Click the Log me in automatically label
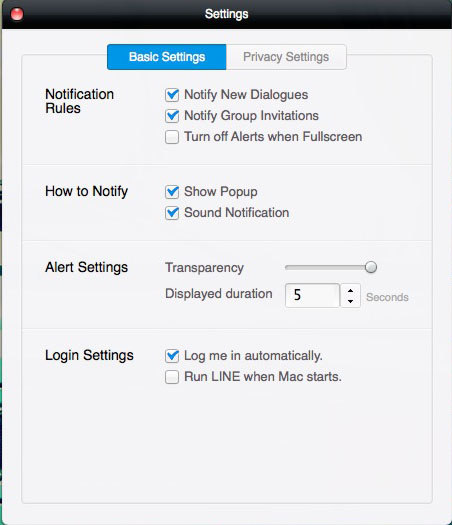Image resolution: width=452 pixels, height=525 pixels. 253,356
